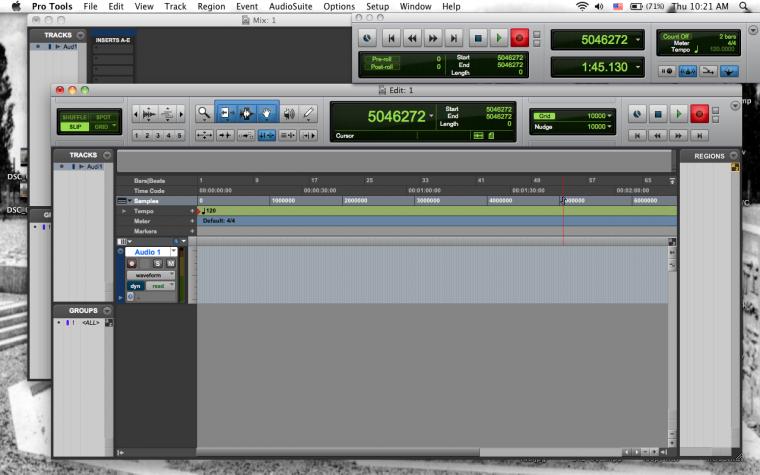Switch to Spot edit mode
The width and height of the screenshot is (760, 475).
tap(103, 117)
